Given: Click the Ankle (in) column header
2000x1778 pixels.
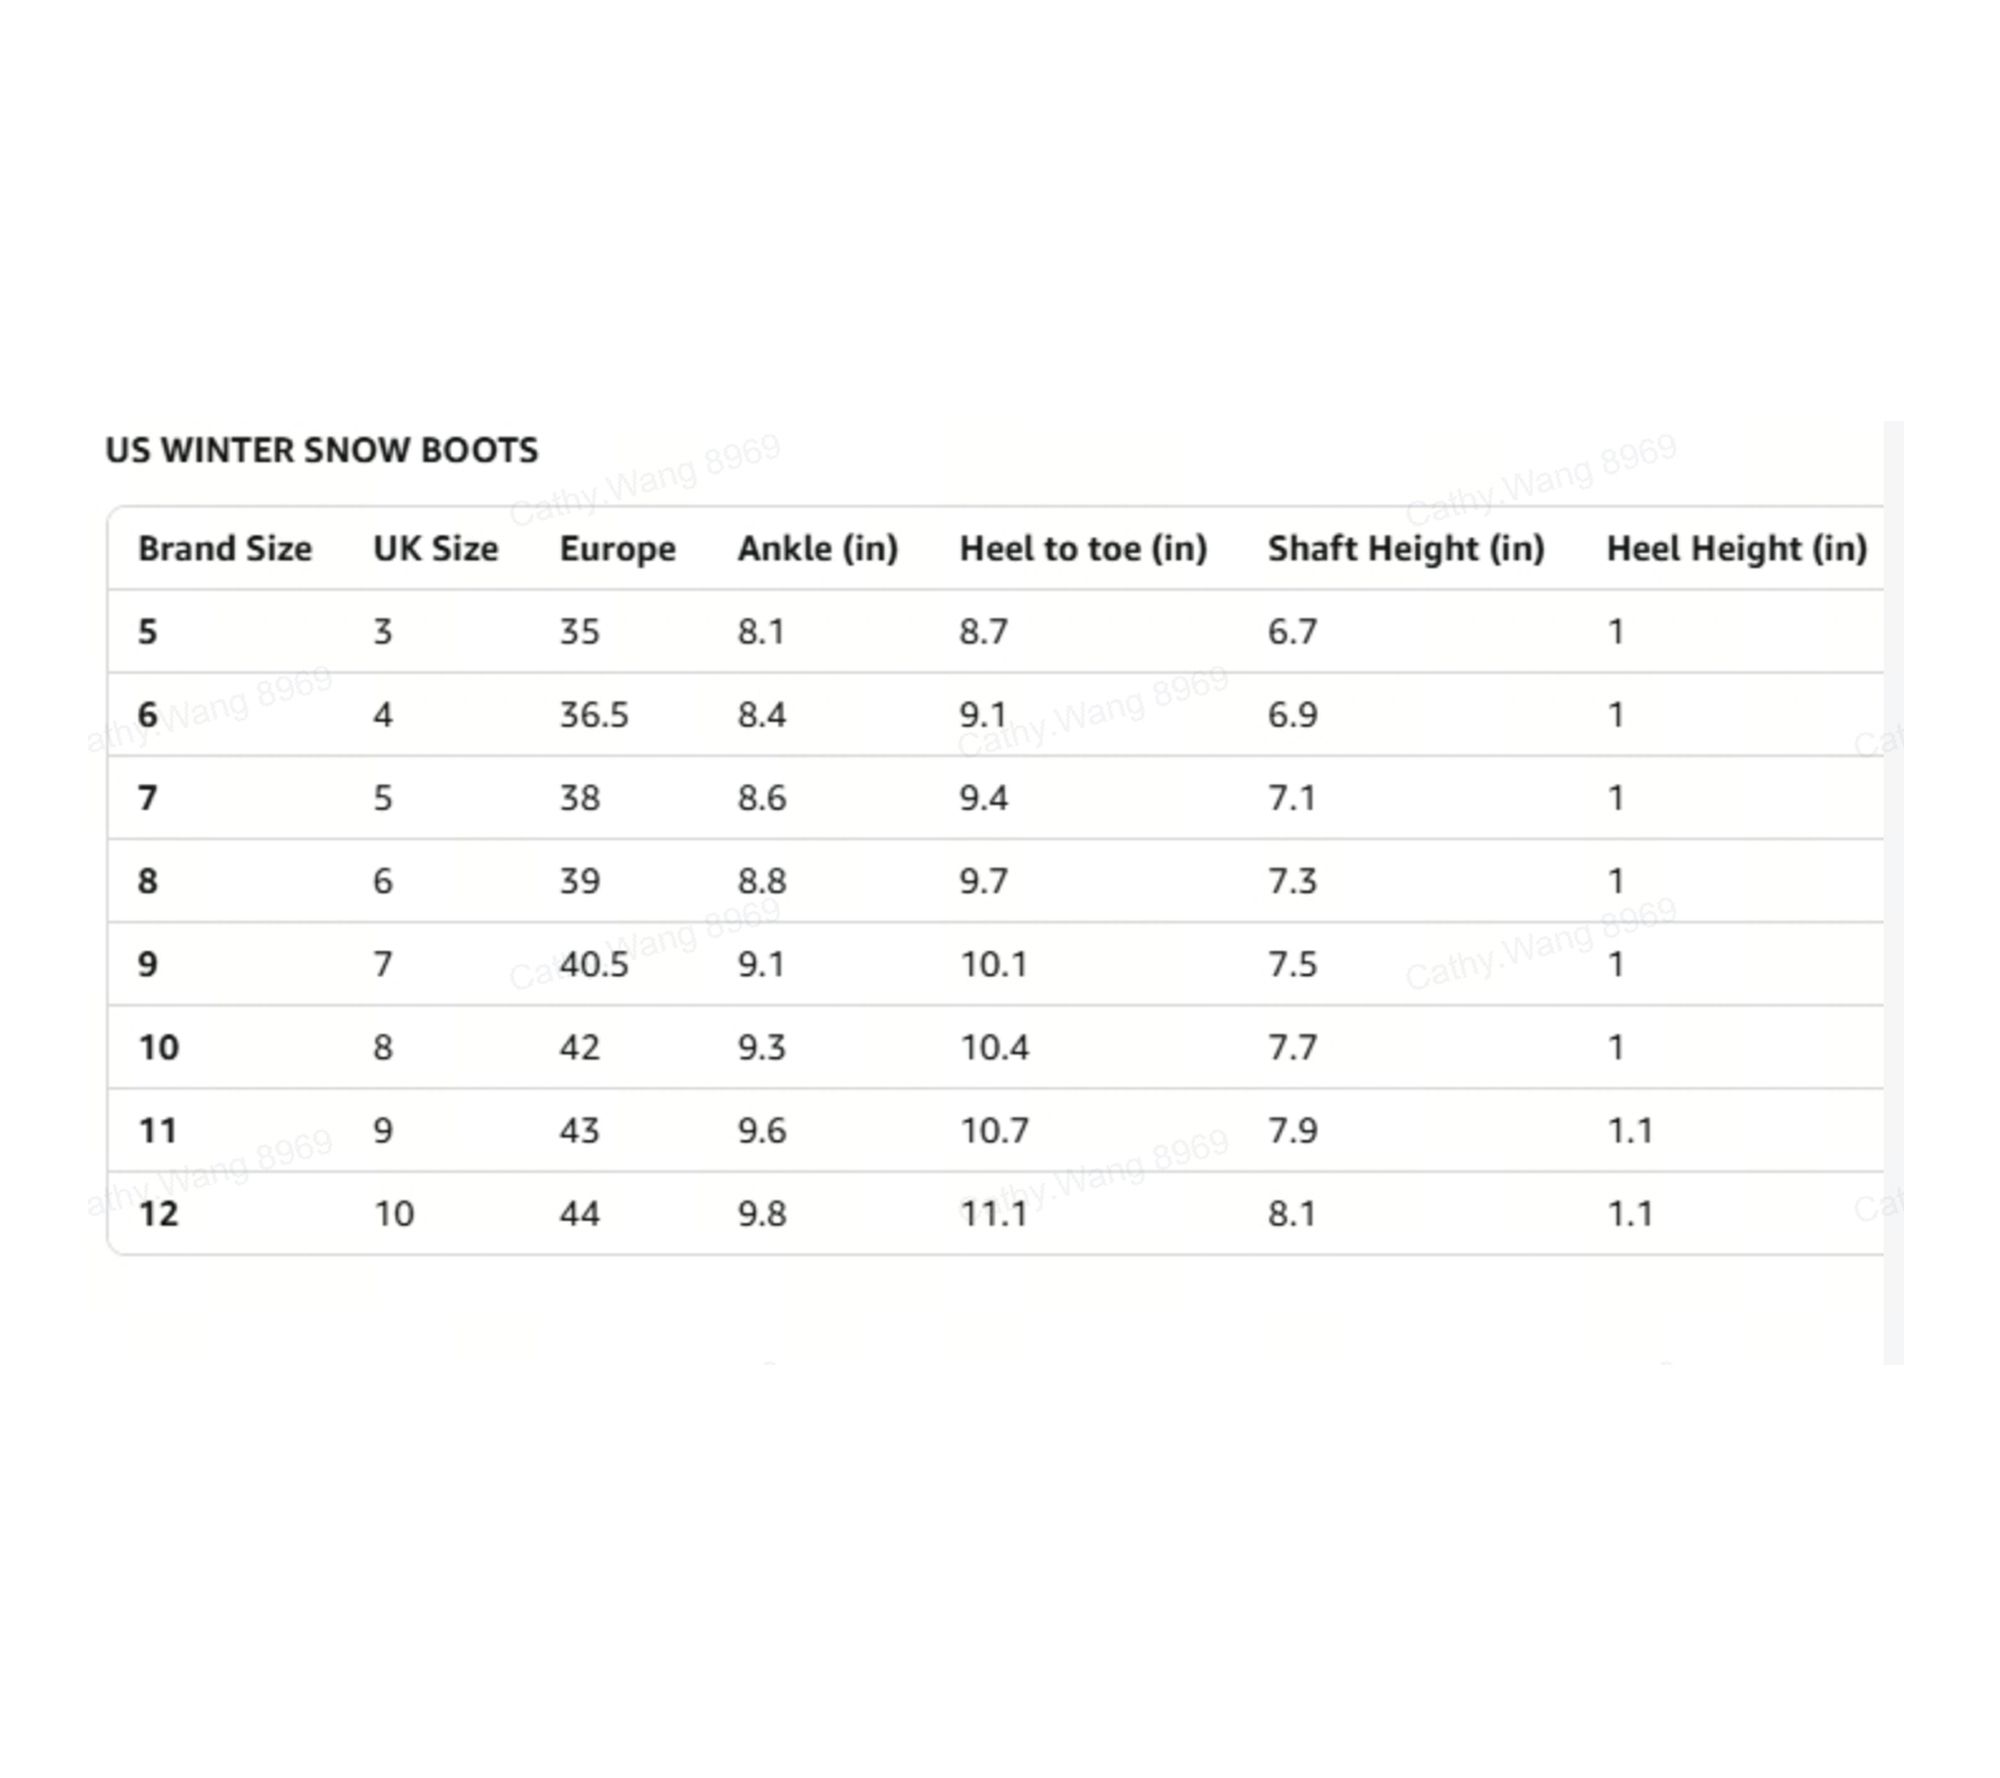Looking at the screenshot, I should click(817, 549).
